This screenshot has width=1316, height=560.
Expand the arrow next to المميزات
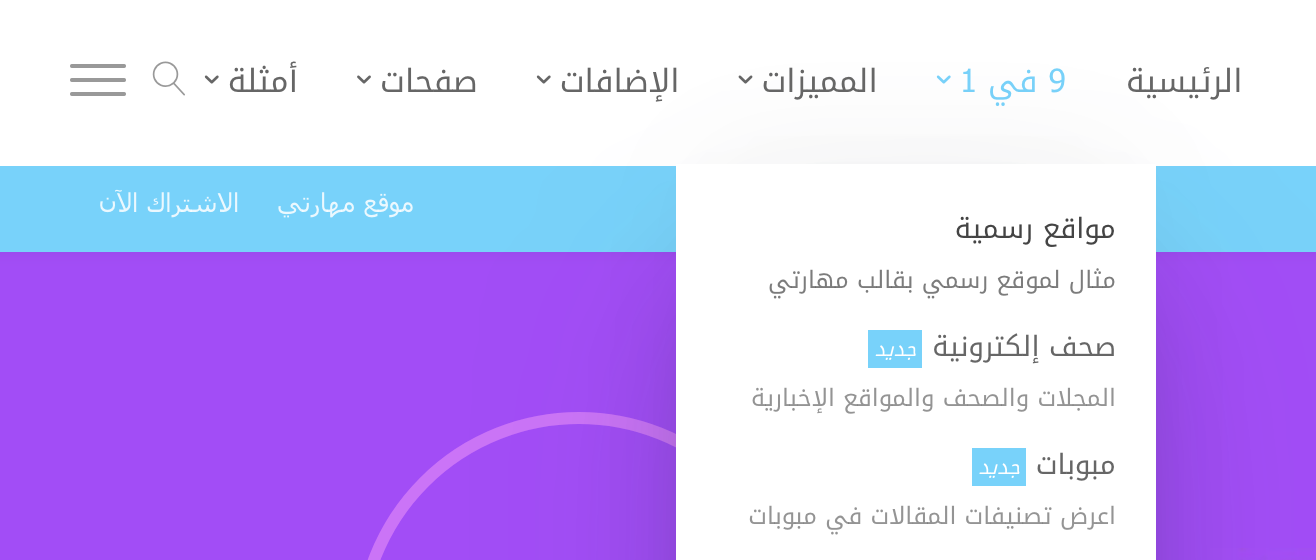click(746, 80)
